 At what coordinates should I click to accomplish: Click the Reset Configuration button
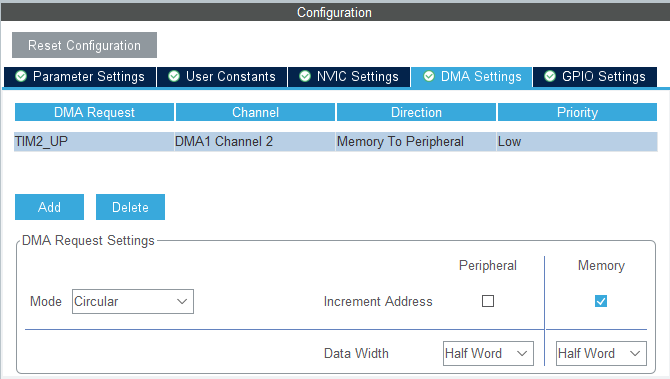84,45
